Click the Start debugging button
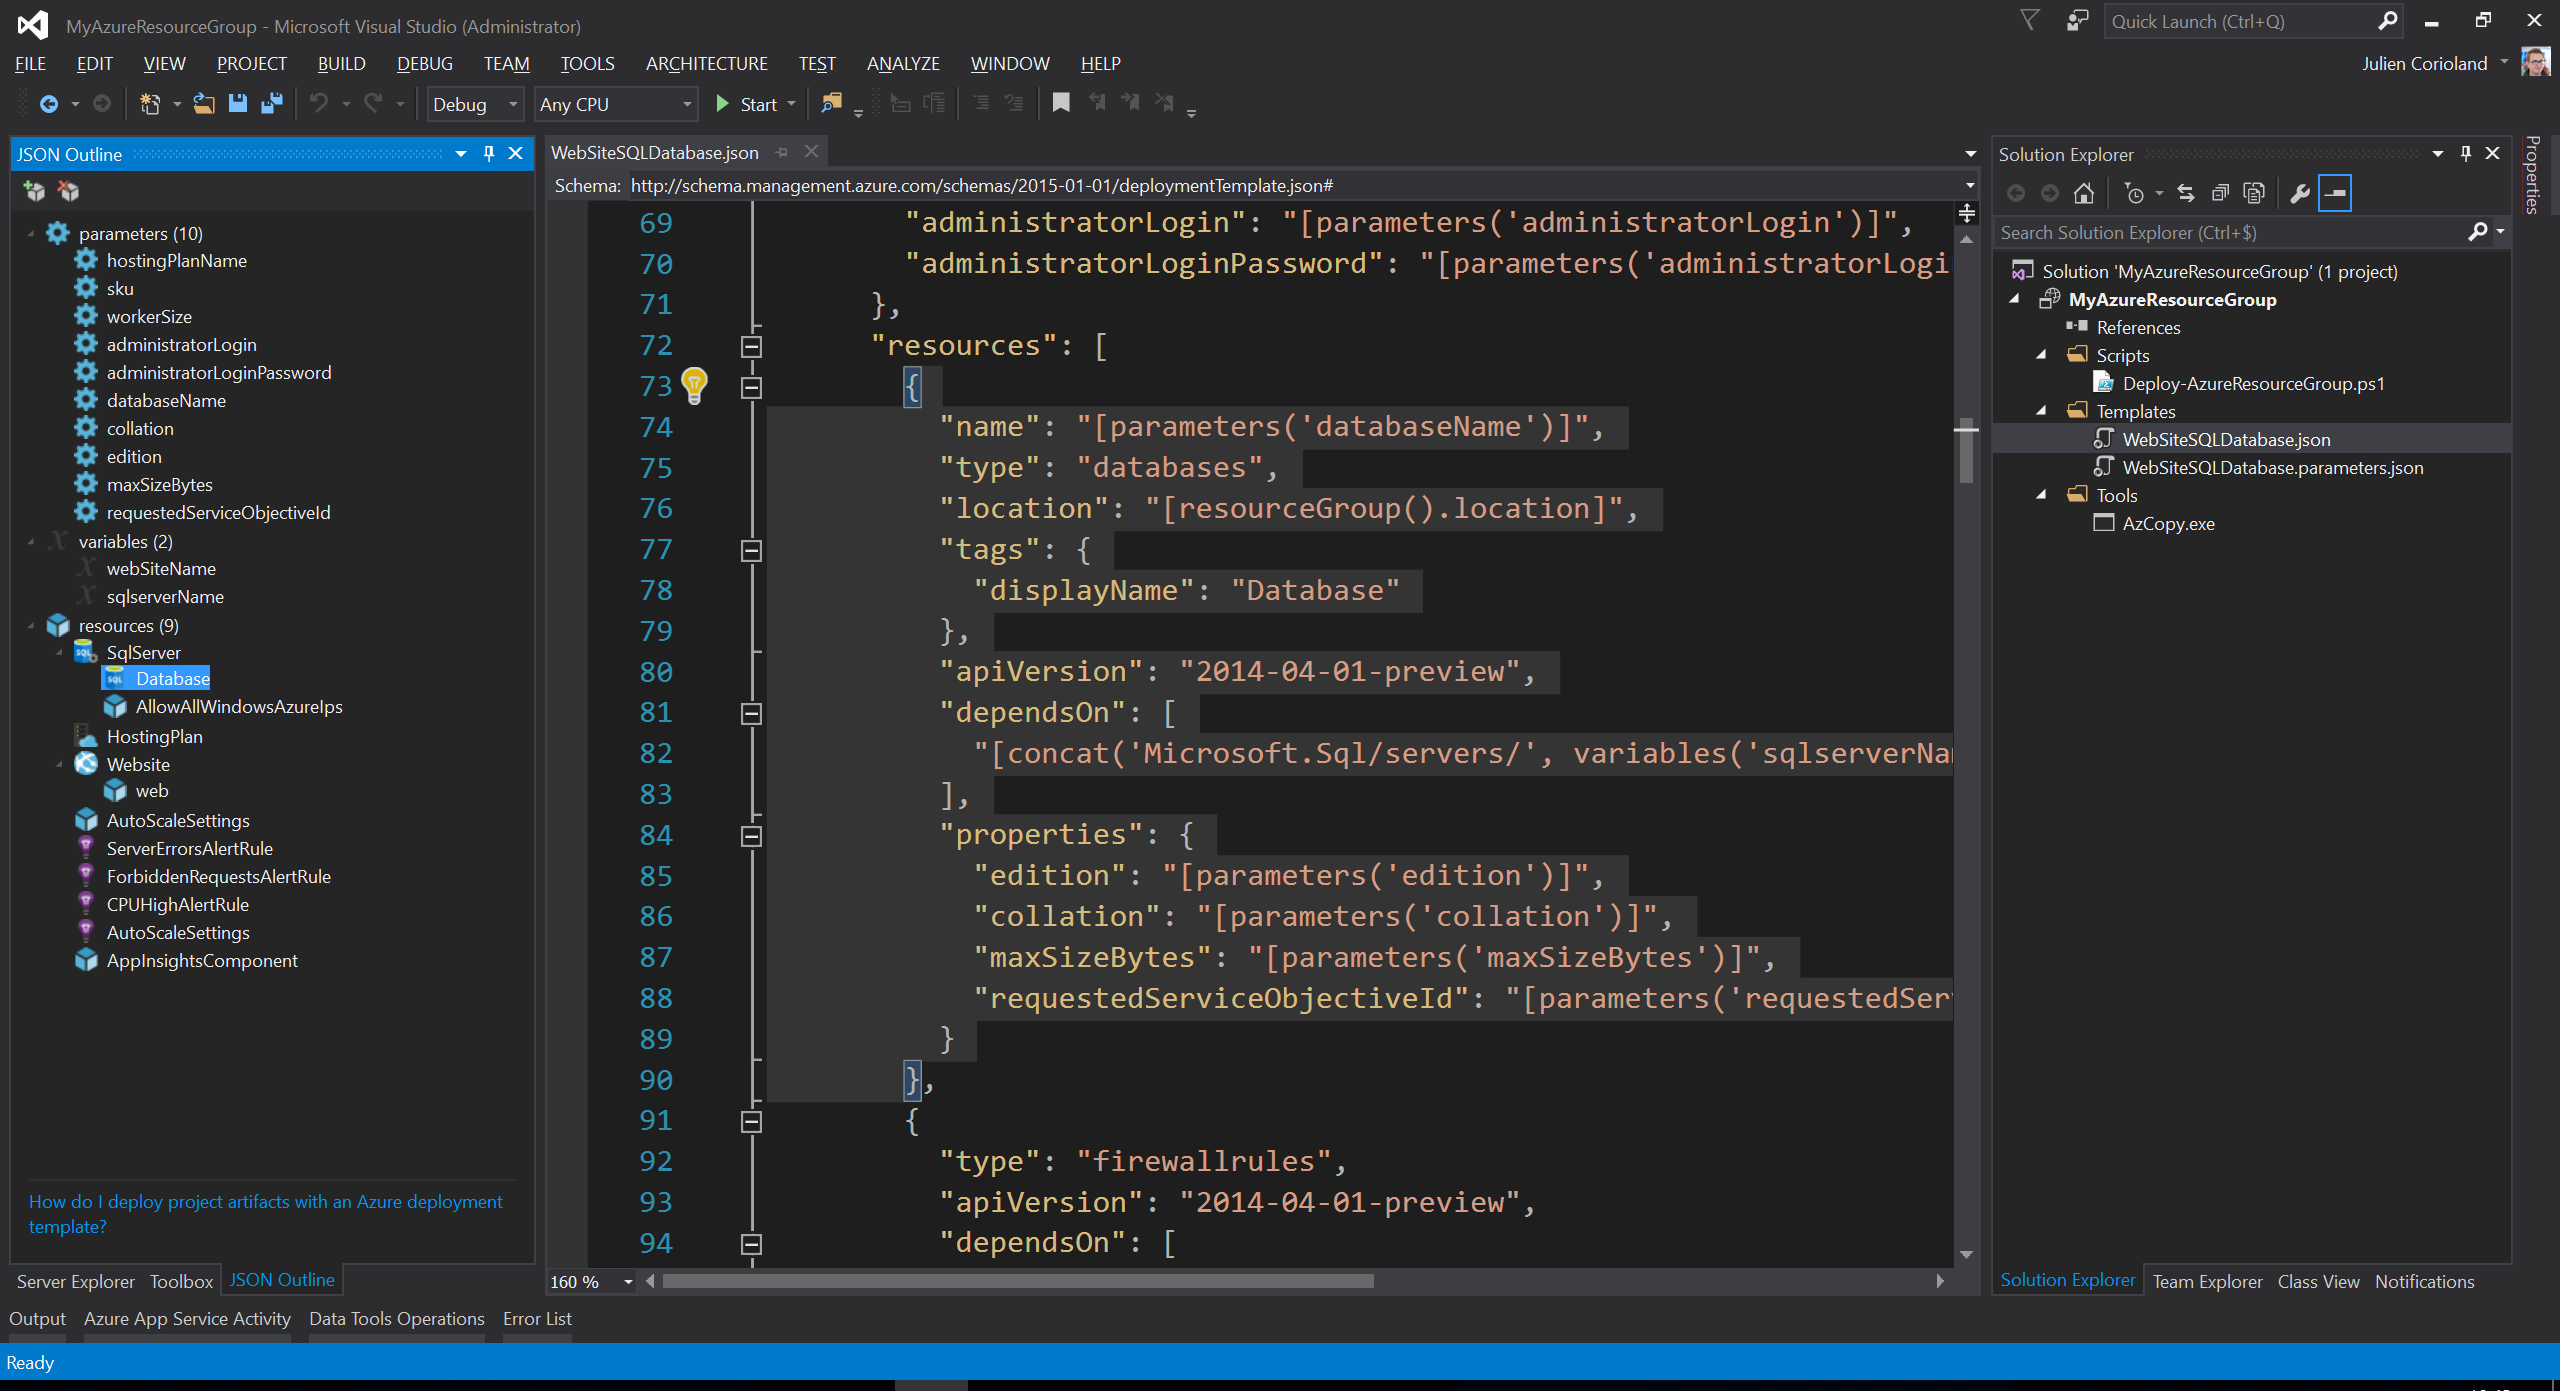 coord(746,104)
